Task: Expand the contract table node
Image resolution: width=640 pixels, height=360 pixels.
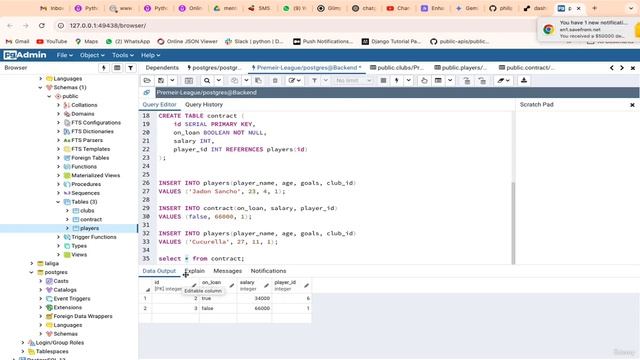Action: 67,220
